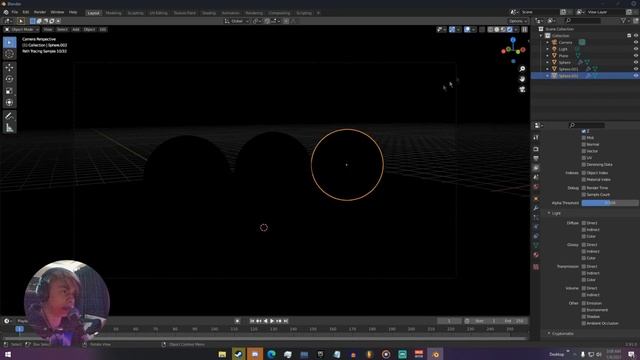The image size is (640, 360).
Task: Enable the Emission pass checkbox
Action: (584, 303)
